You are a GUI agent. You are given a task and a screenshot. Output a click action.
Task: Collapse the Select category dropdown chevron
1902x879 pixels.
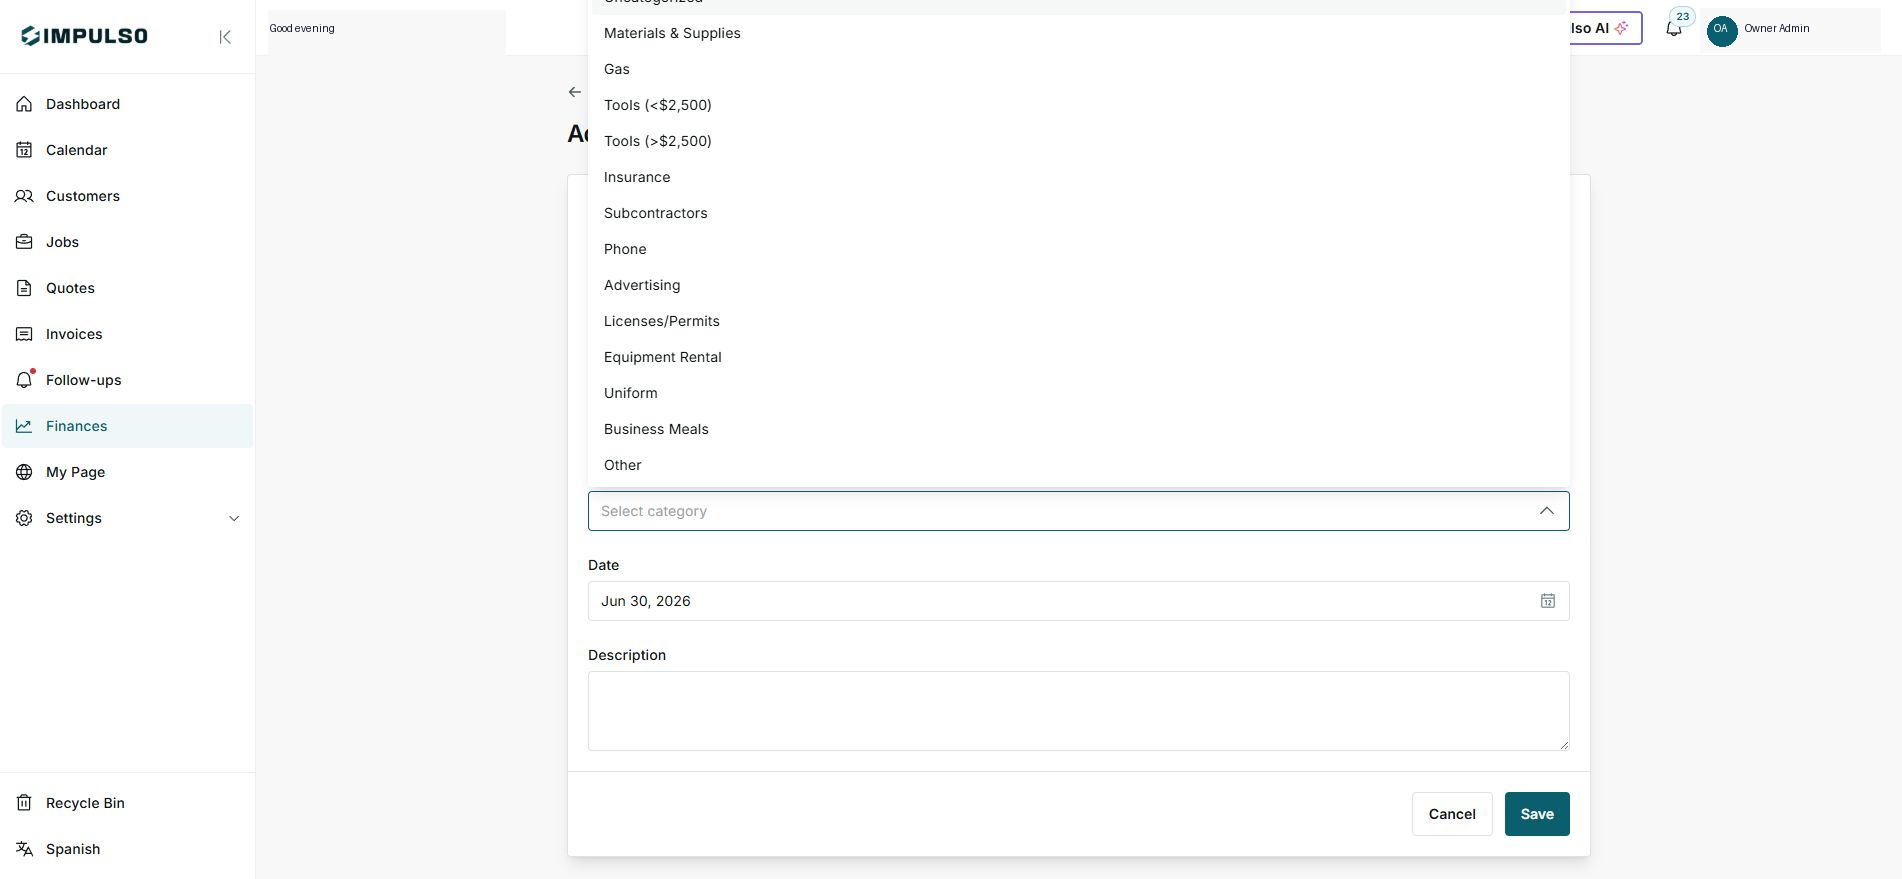tap(1547, 511)
